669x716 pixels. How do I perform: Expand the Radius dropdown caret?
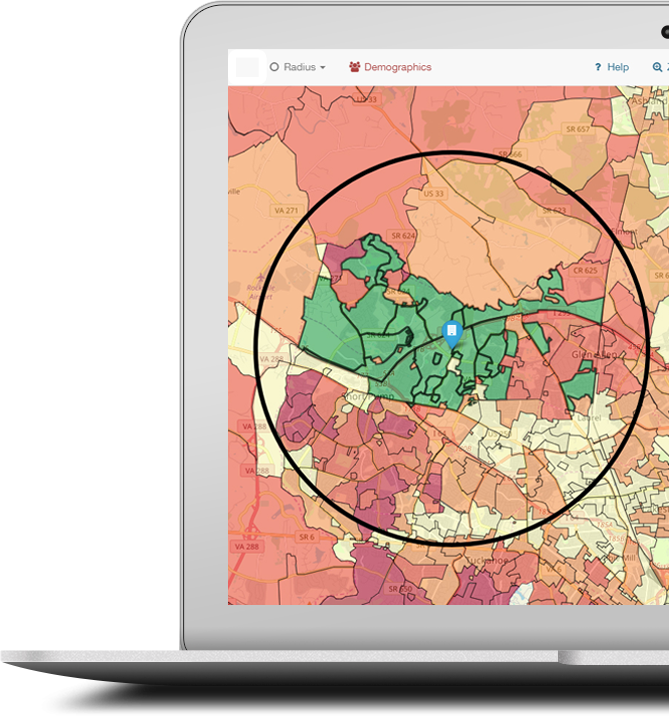(323, 68)
